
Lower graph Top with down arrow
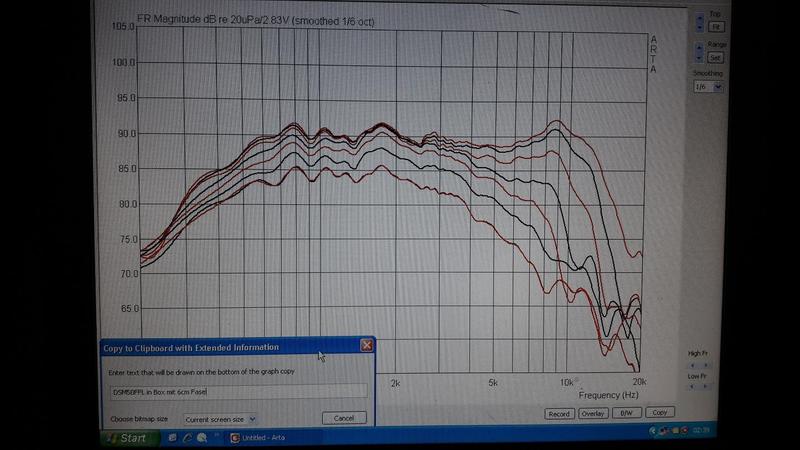pos(699,28)
